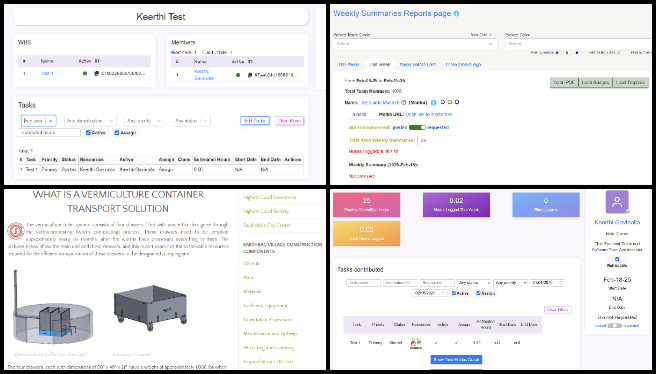Select purple filter by special color swatch
This screenshot has height=374, width=656.
557,53
